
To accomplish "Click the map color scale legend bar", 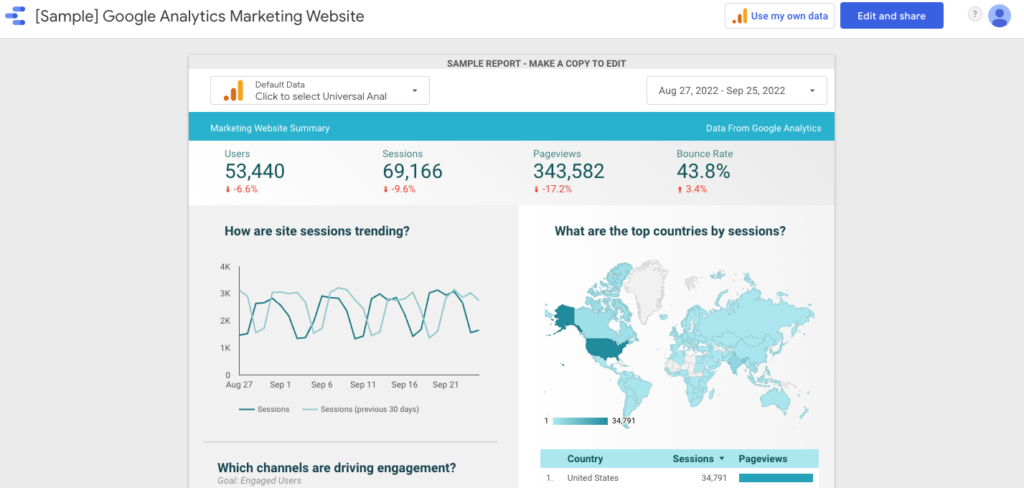I will [580, 421].
